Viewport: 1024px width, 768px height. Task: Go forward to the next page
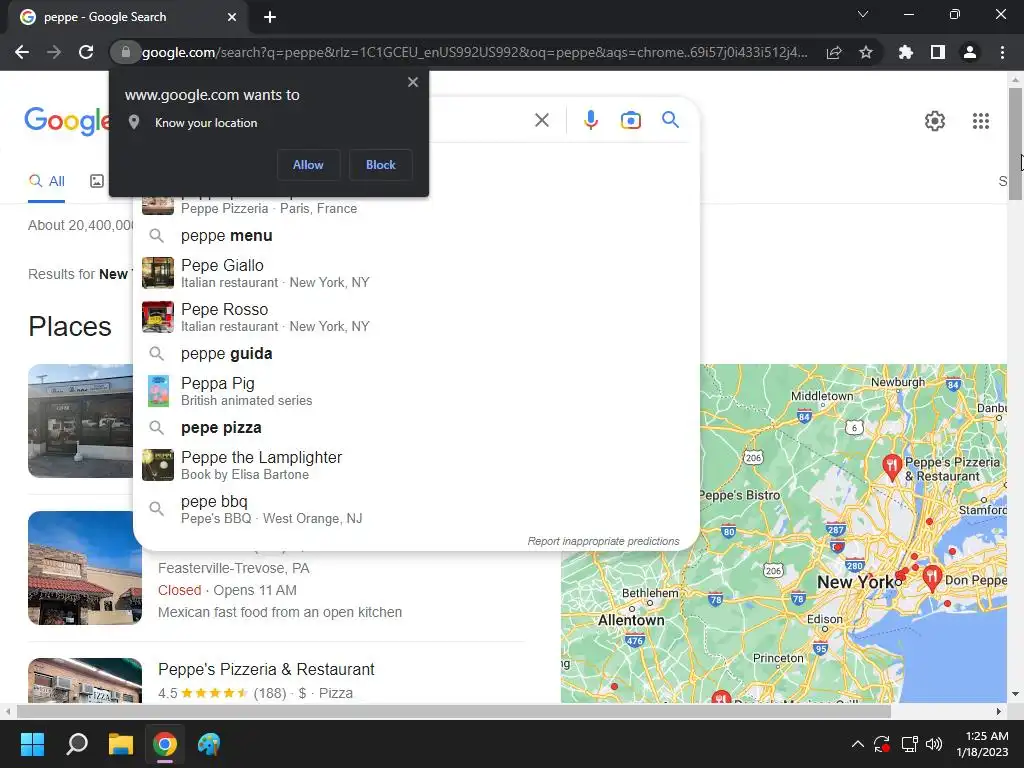(54, 52)
